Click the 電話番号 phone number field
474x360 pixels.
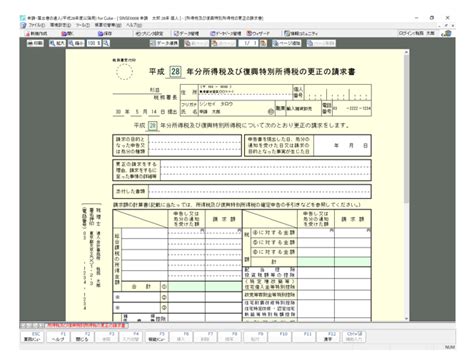point(352,109)
